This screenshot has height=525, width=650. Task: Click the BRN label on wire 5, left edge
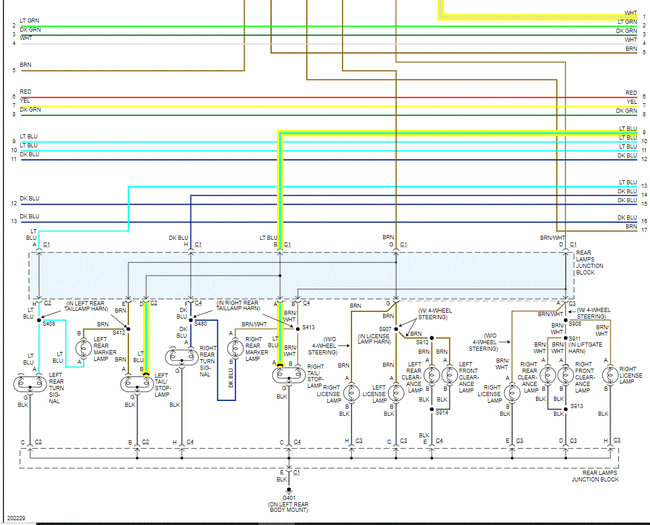25,65
